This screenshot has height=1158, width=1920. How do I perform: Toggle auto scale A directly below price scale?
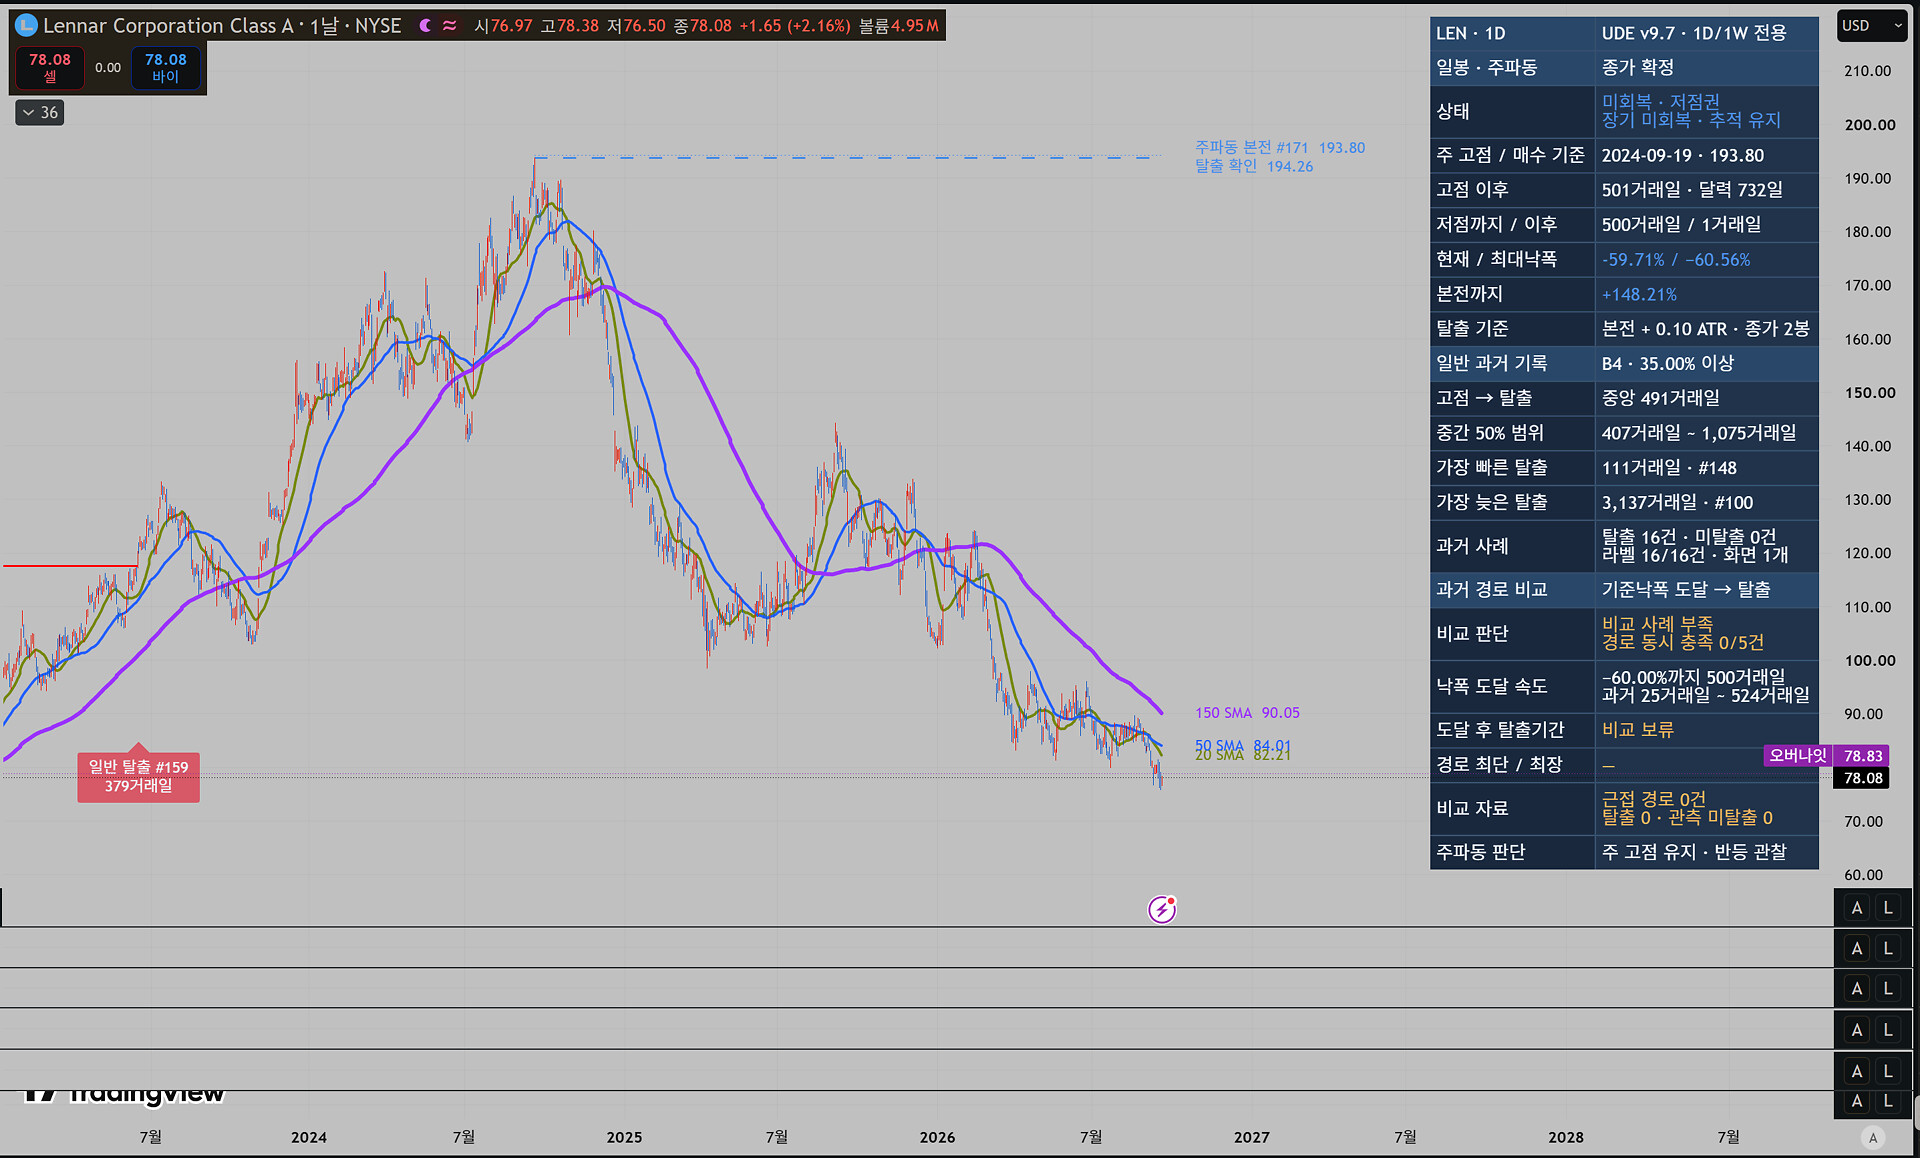point(1857,908)
